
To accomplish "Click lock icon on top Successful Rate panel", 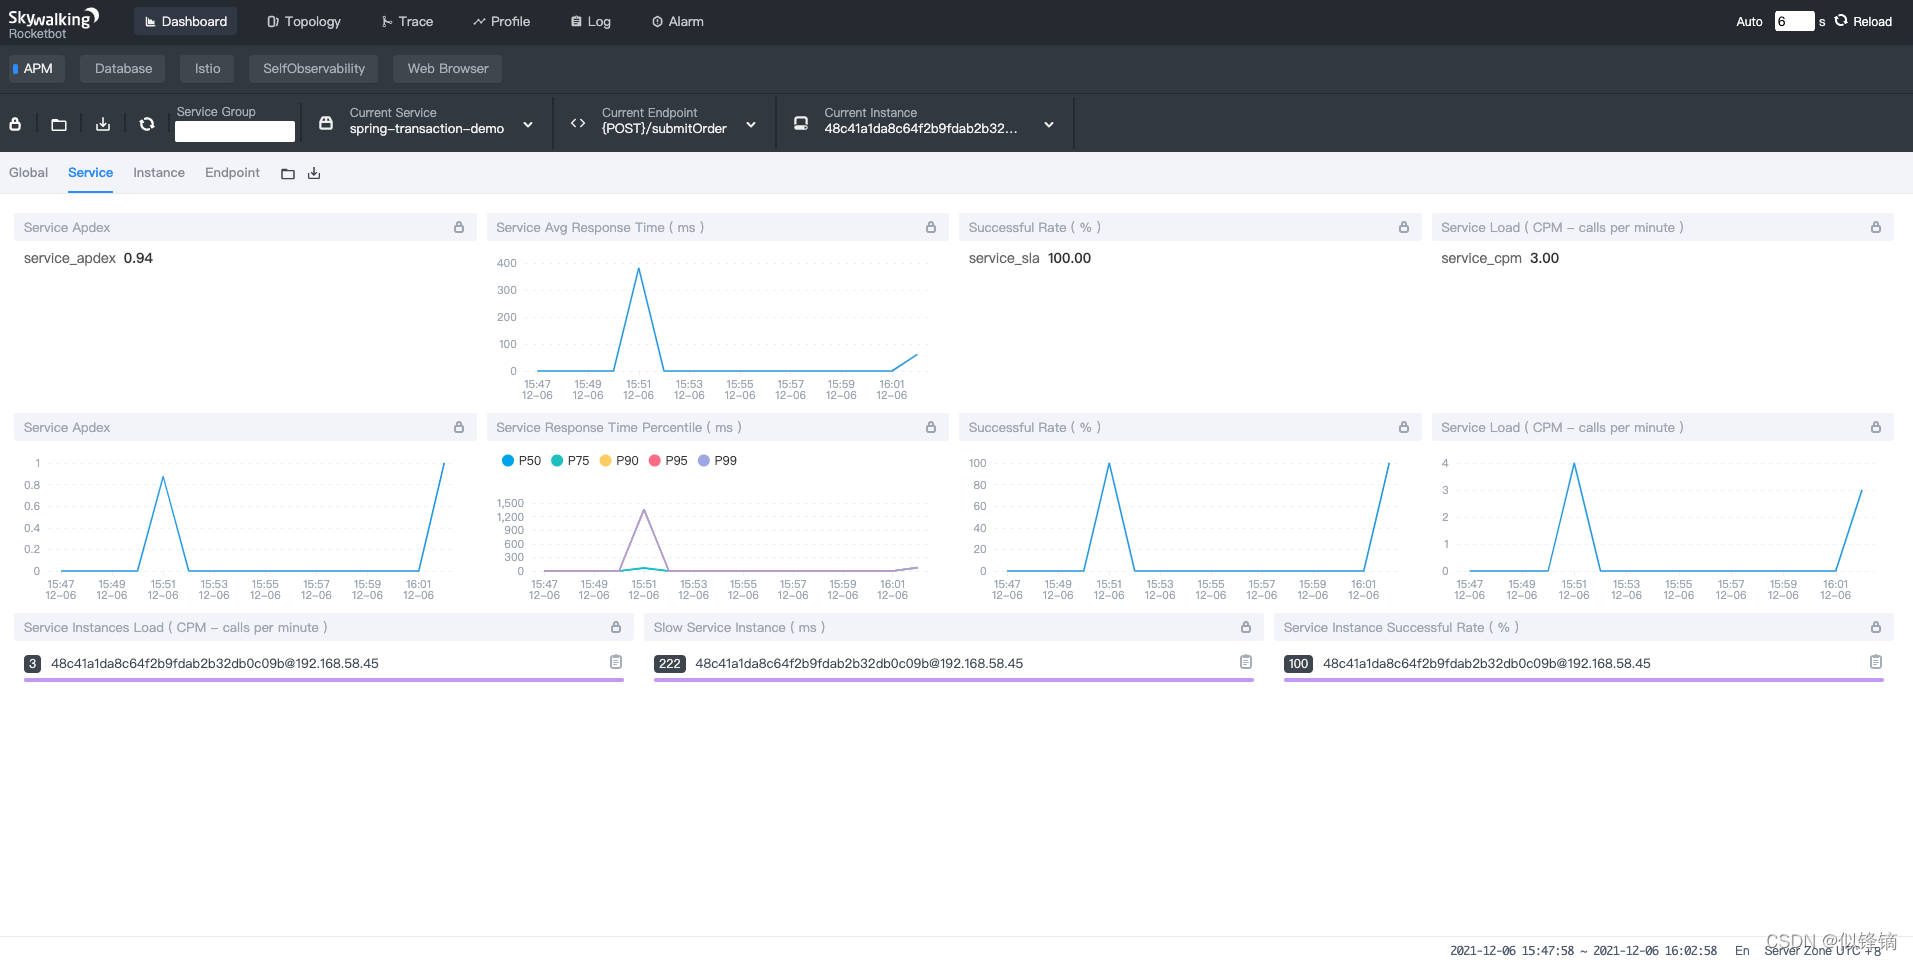I will click(1404, 227).
